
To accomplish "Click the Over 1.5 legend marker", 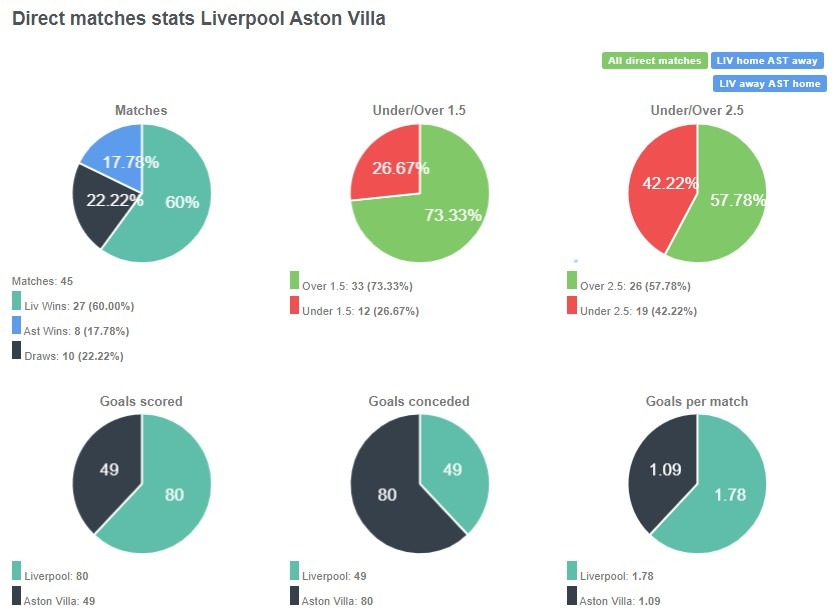I will tap(292, 285).
